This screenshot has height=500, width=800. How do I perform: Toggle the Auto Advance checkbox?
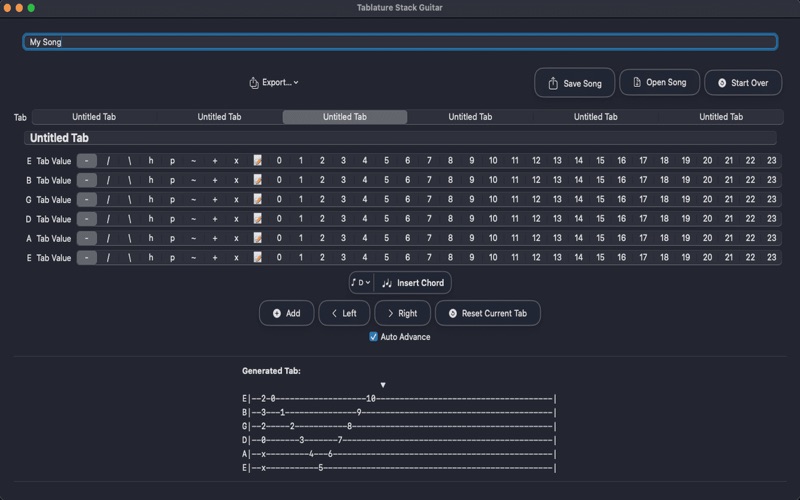[x=373, y=337]
